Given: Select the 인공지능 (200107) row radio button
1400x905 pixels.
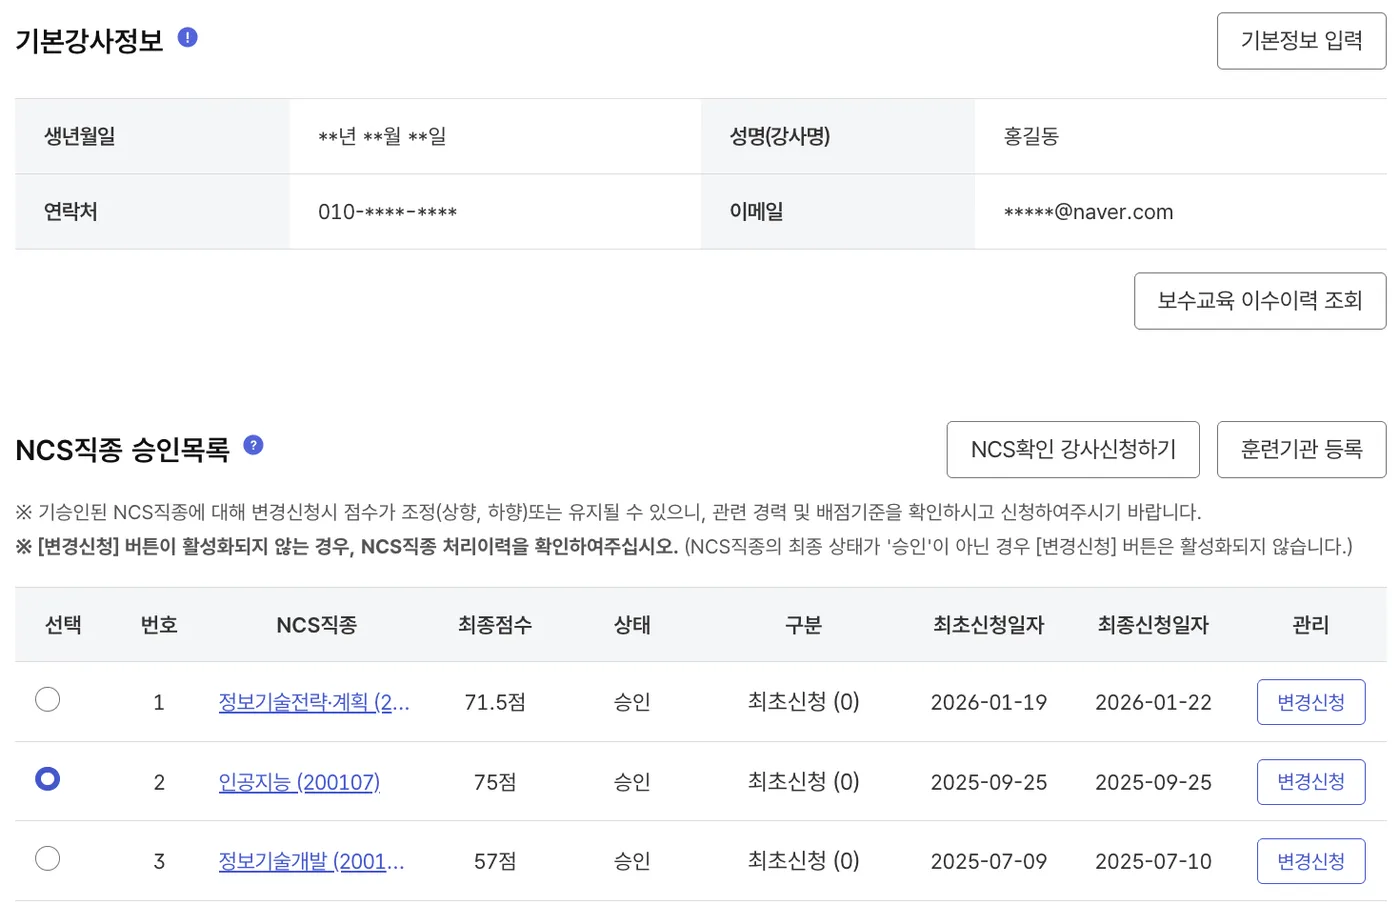Looking at the screenshot, I should coord(47,779).
